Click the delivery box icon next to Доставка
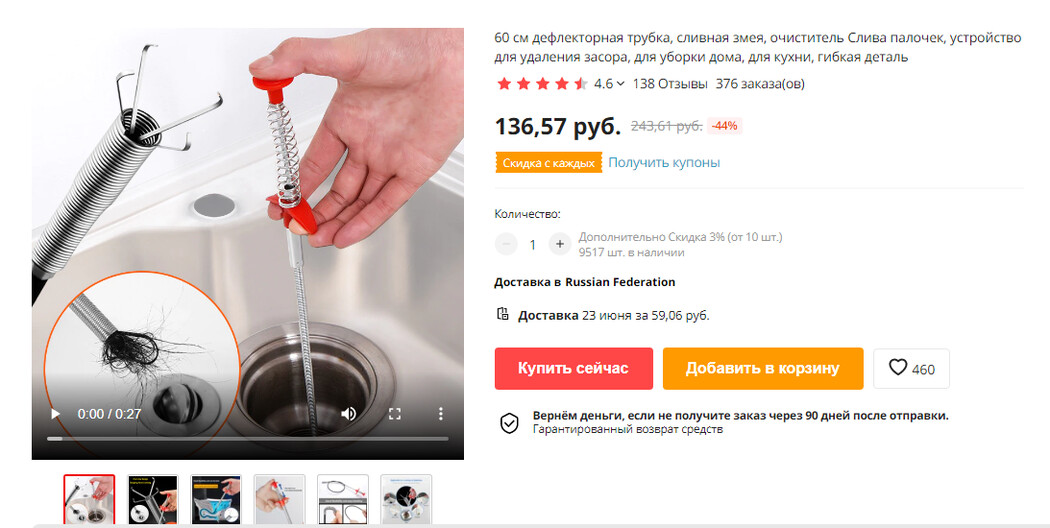This screenshot has width=1050, height=528. (x=503, y=314)
